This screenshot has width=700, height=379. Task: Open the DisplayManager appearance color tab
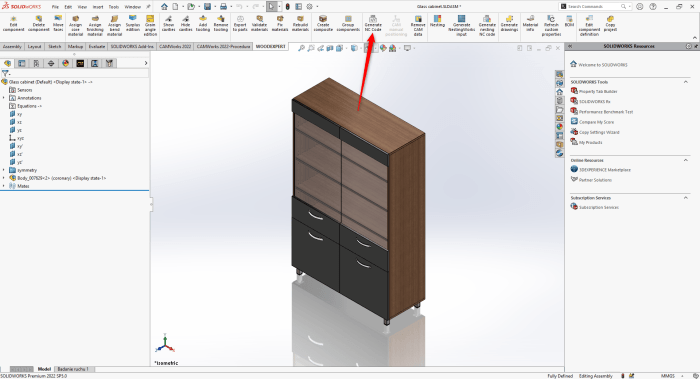pos(66,63)
